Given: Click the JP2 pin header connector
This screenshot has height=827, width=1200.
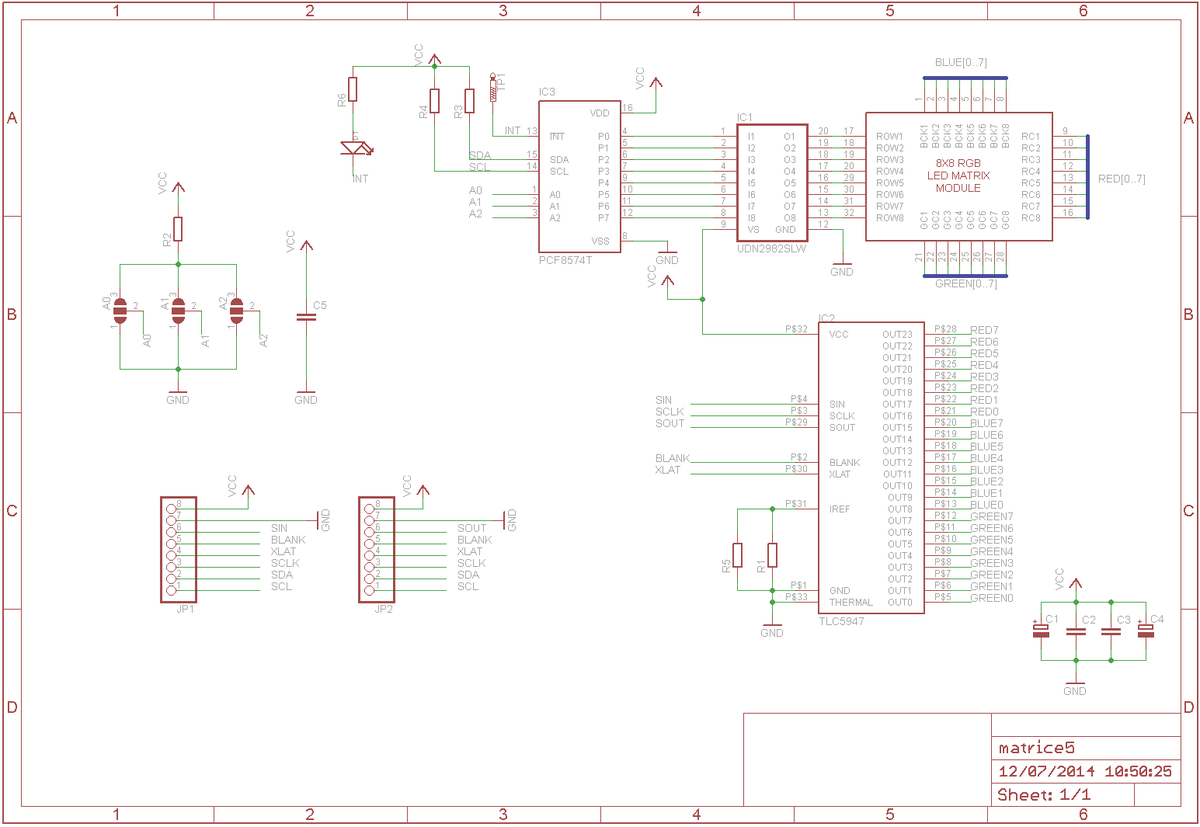Looking at the screenshot, I should coord(376,550).
